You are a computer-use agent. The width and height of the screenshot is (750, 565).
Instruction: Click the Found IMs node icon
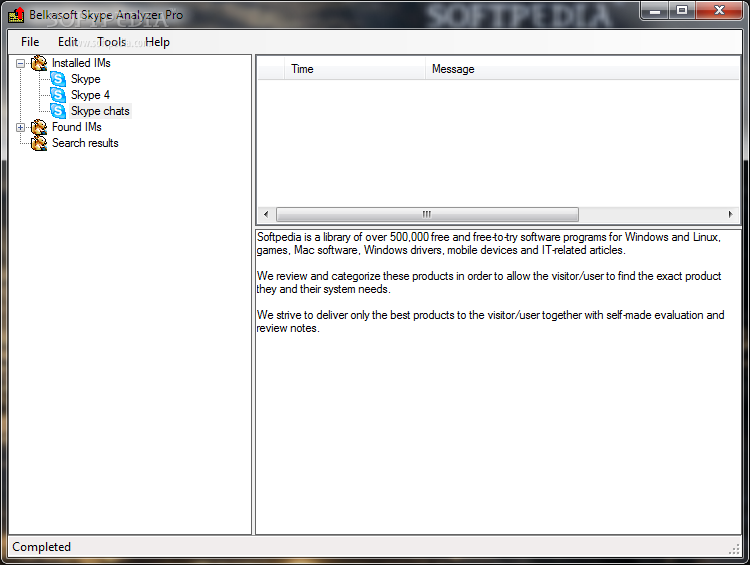coord(39,127)
